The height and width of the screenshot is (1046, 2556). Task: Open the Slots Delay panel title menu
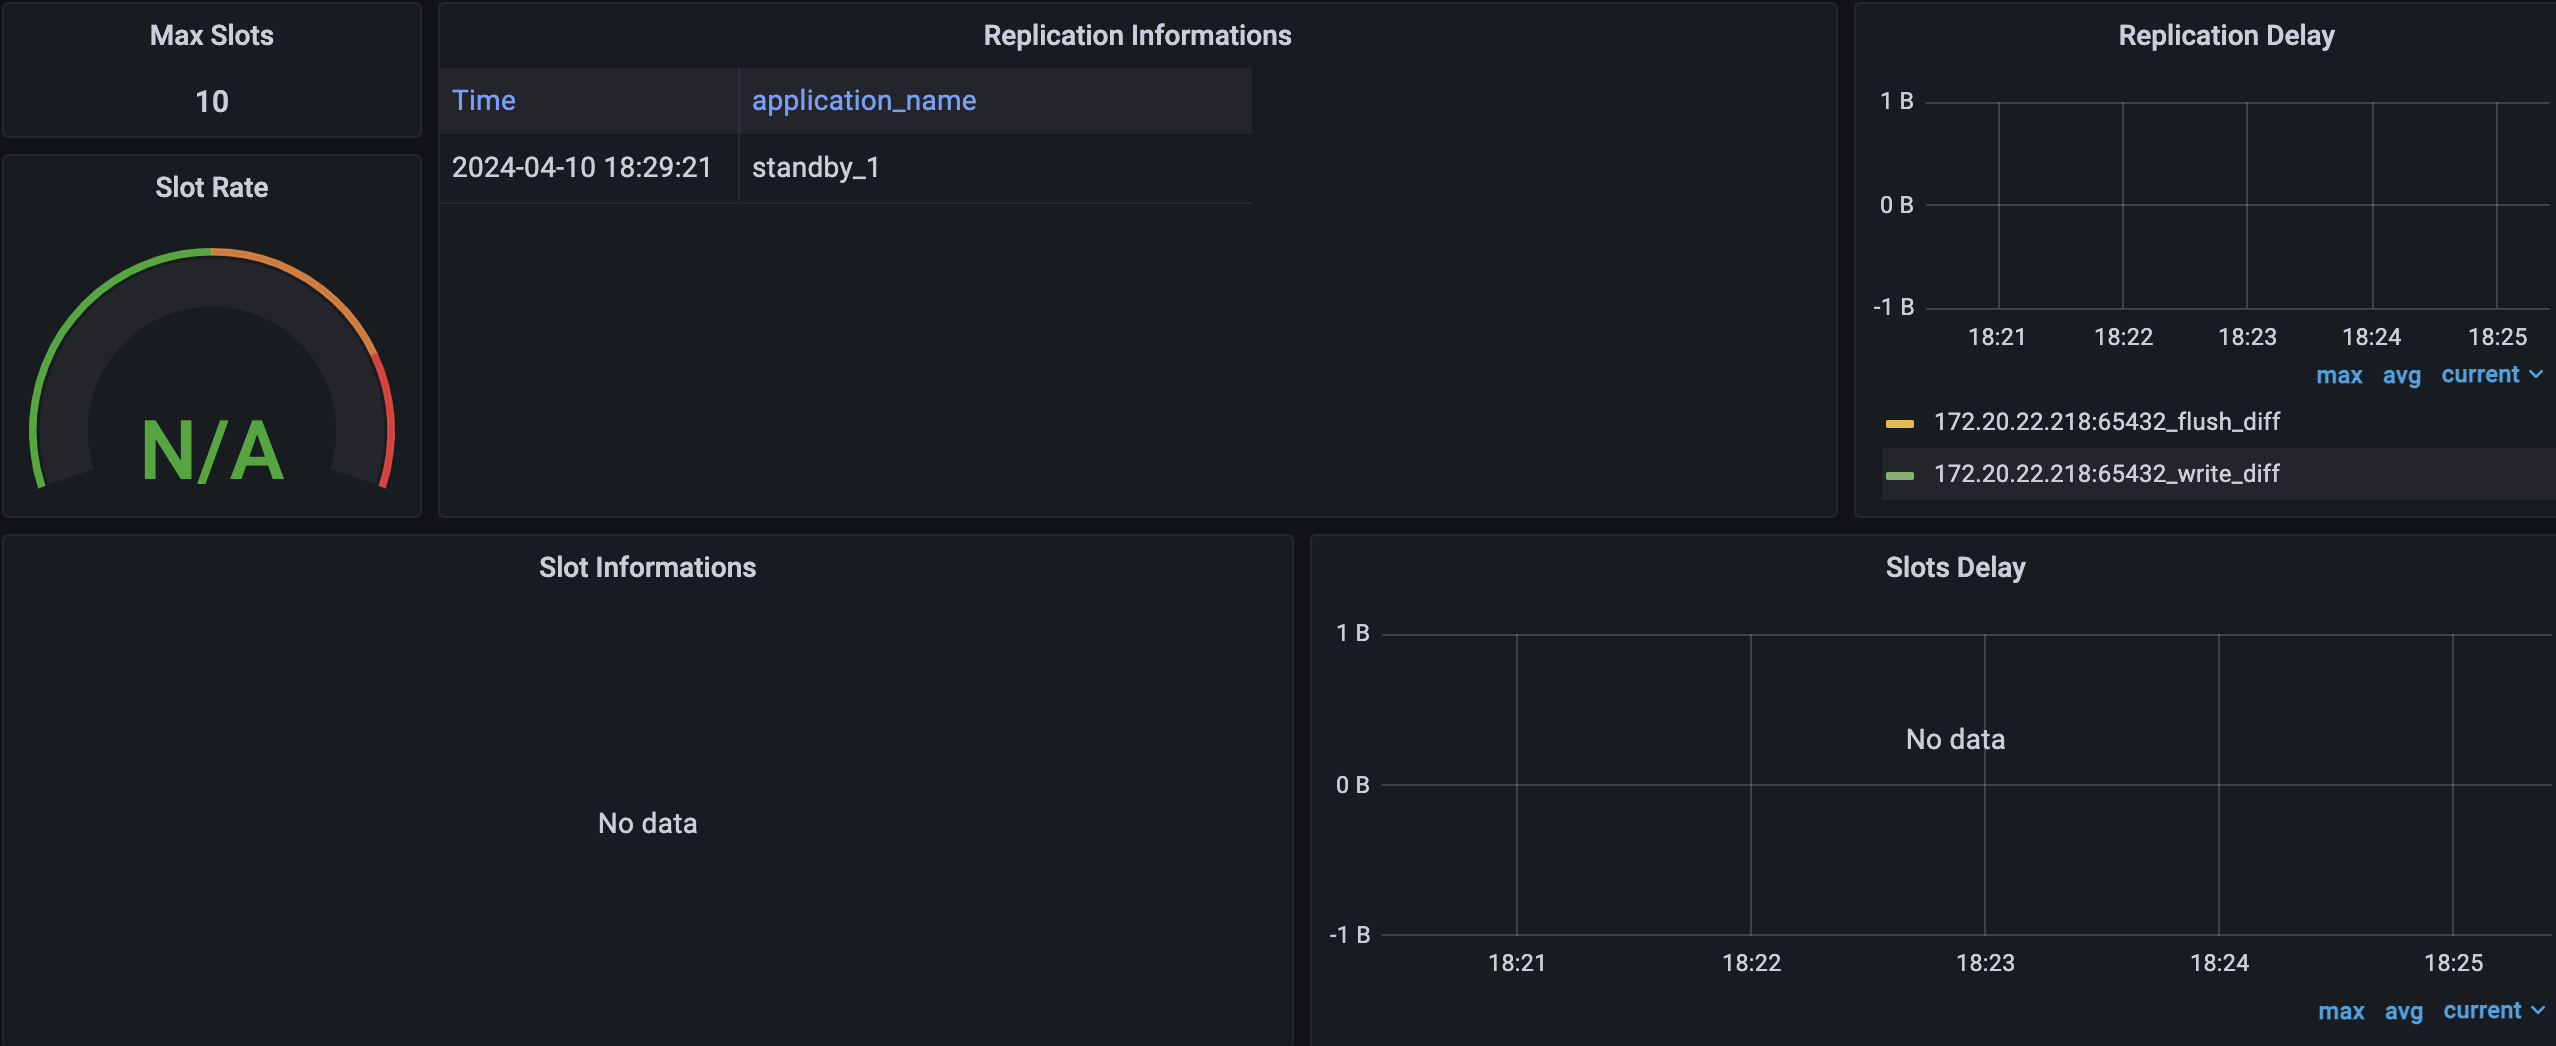(x=1954, y=568)
